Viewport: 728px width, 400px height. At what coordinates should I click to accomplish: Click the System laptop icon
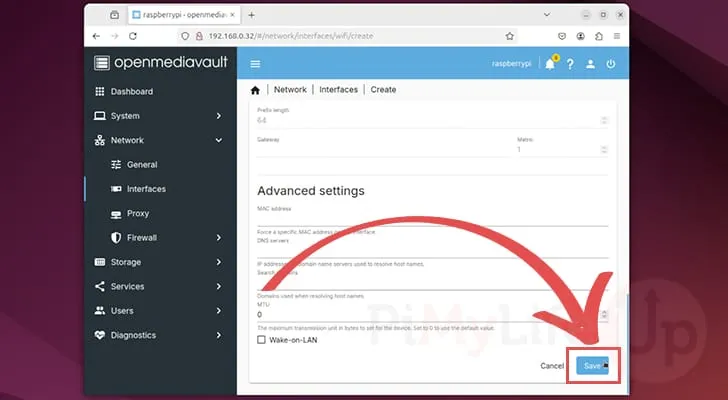tap(100, 116)
